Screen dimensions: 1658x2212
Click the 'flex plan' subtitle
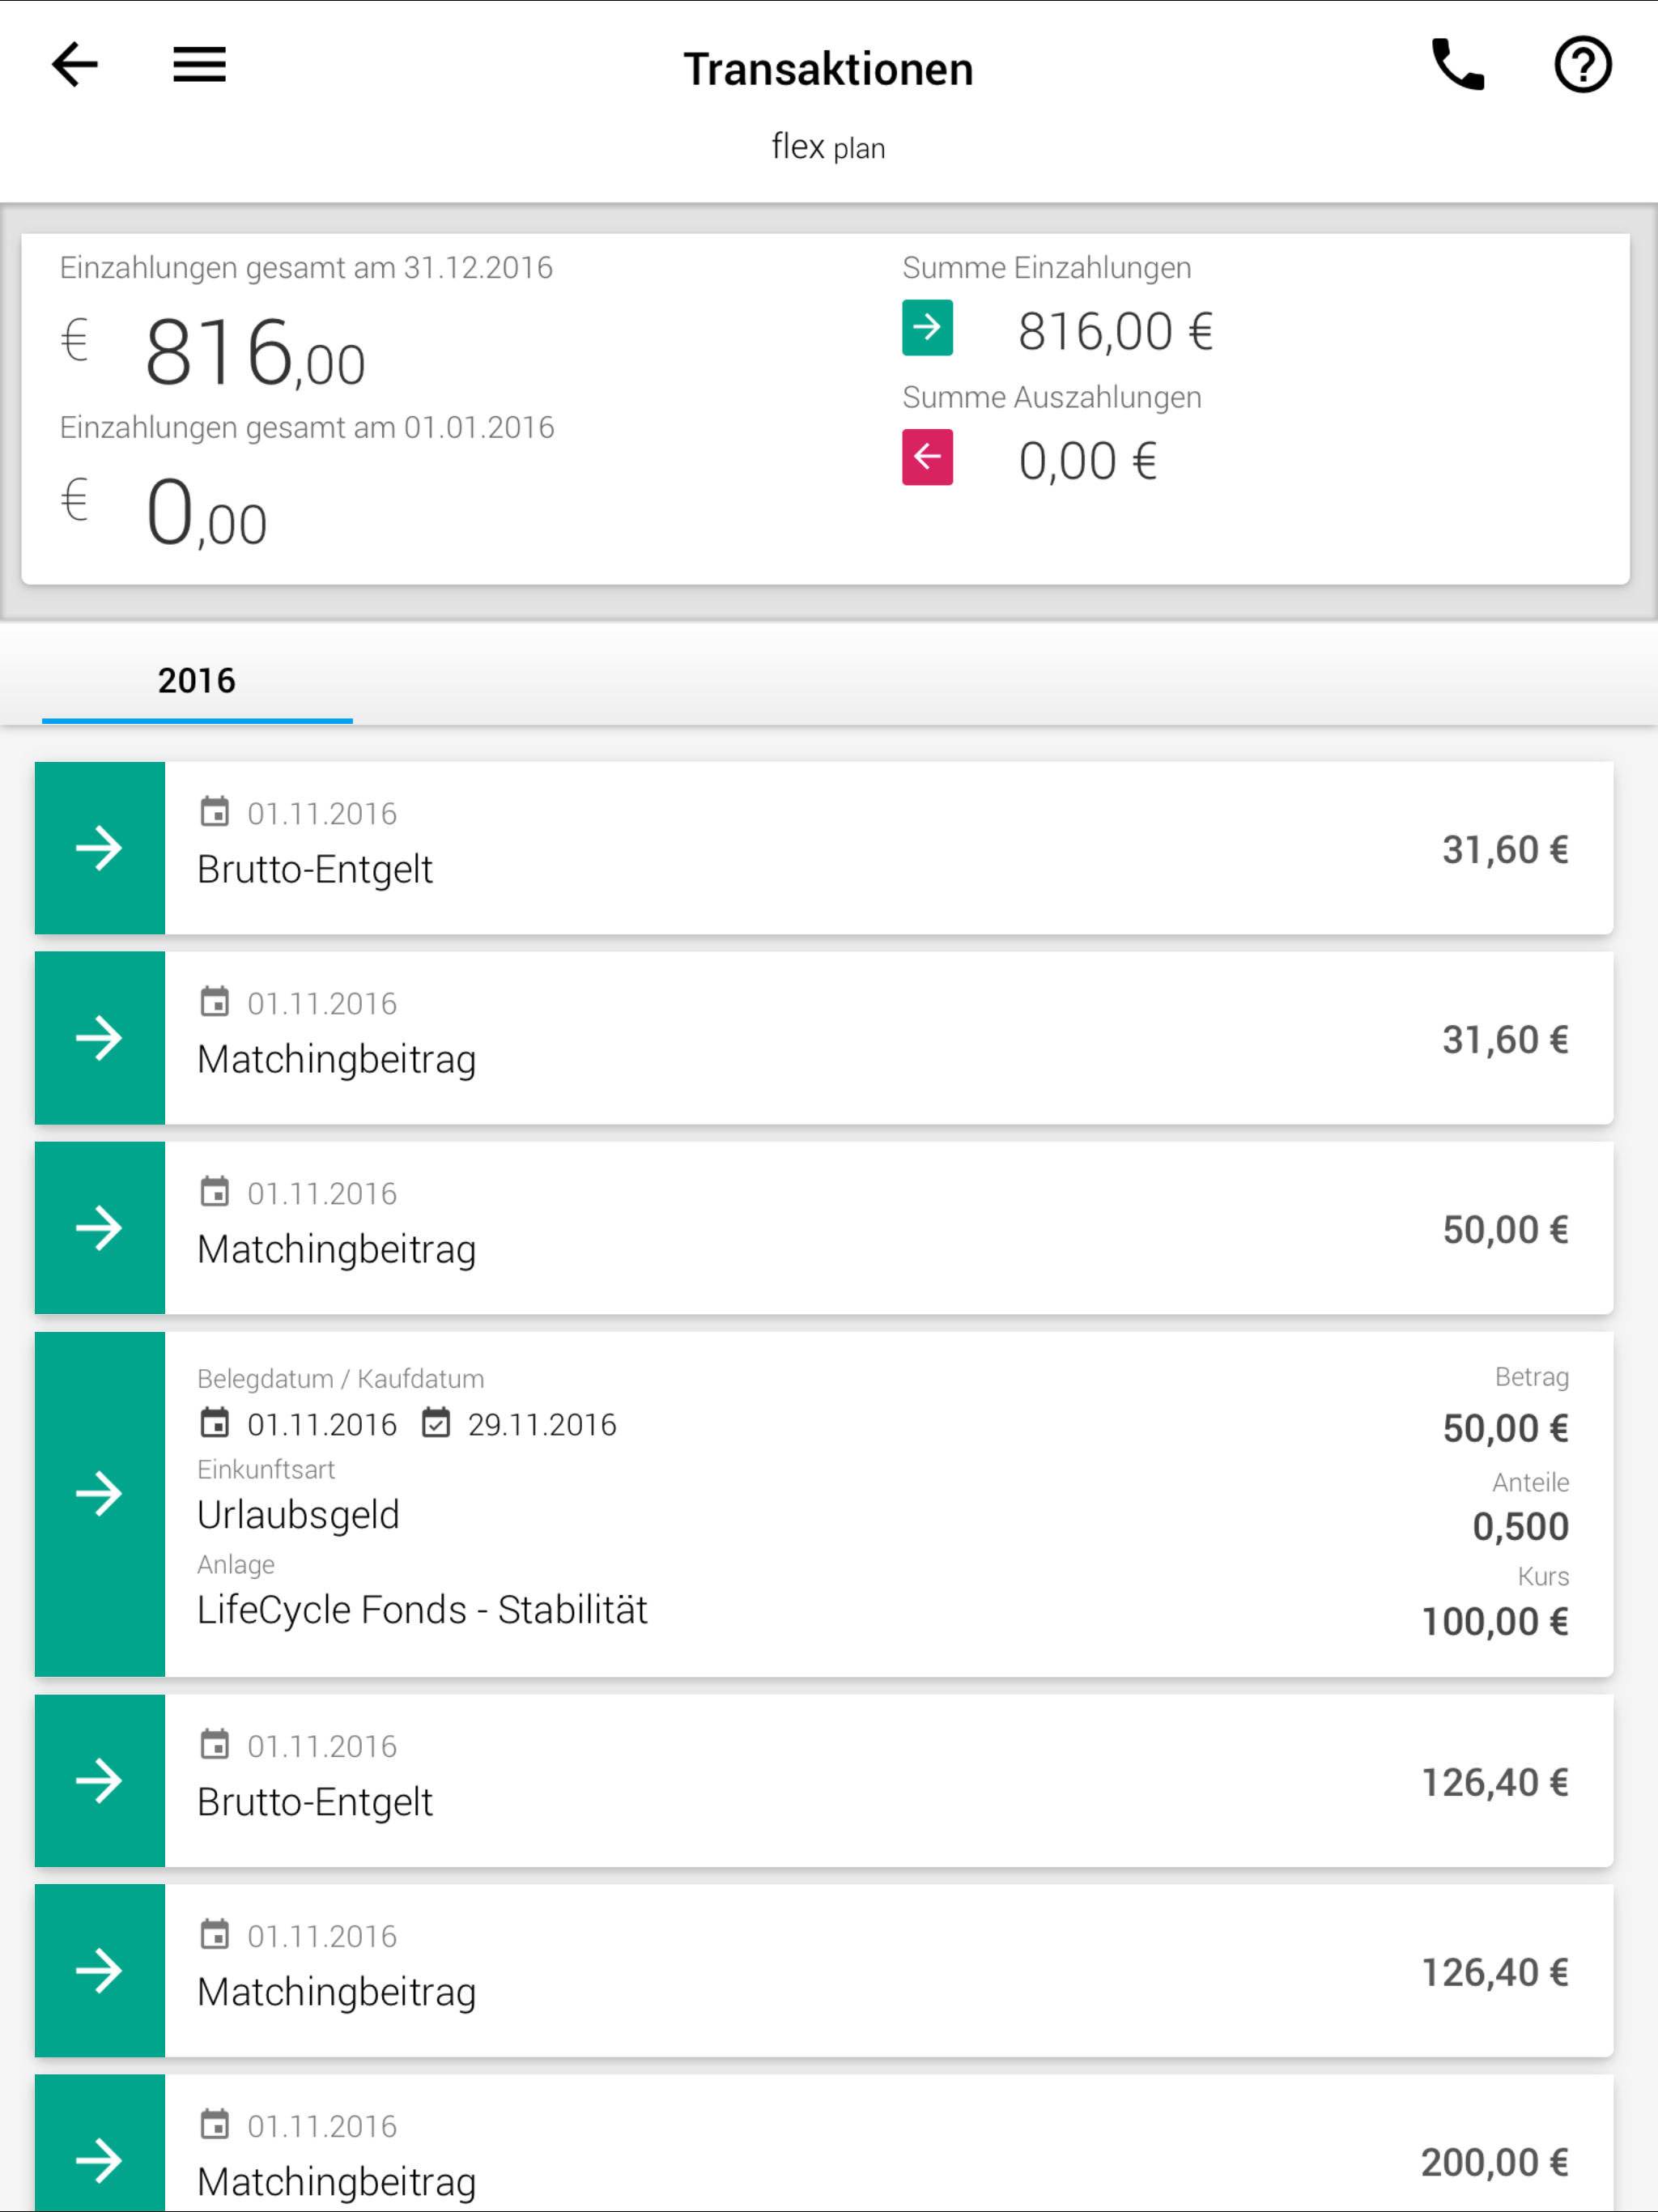click(828, 147)
